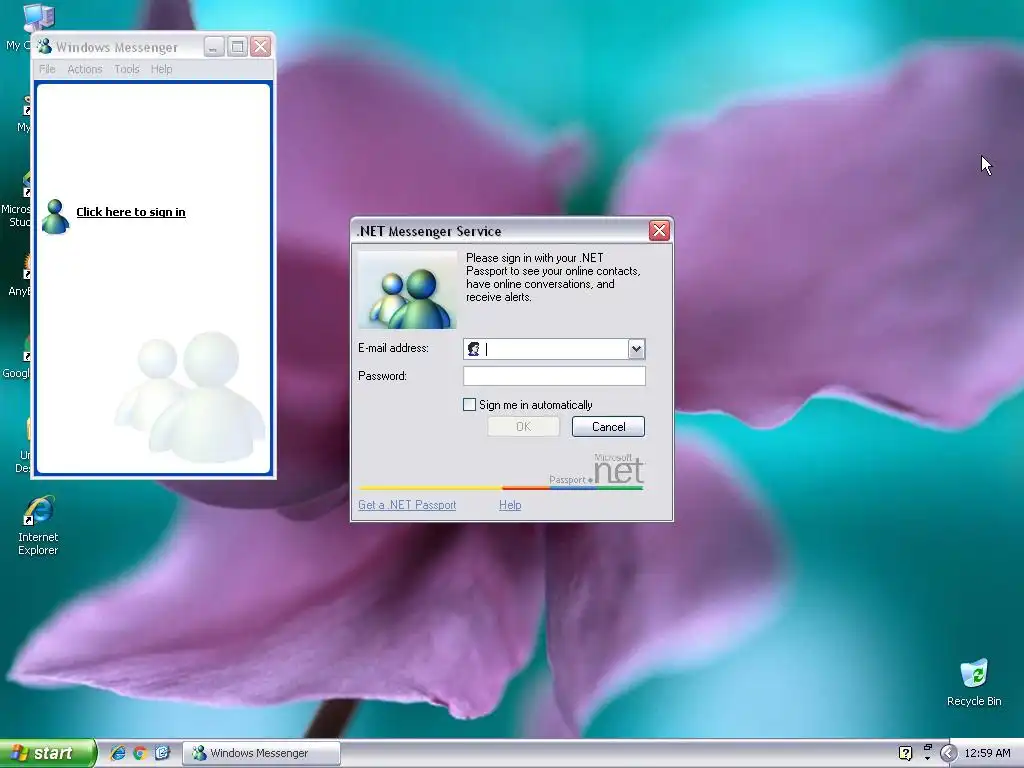1024x768 pixels.
Task: Click the 12:59 AM taskbar clock
Action: point(987,753)
